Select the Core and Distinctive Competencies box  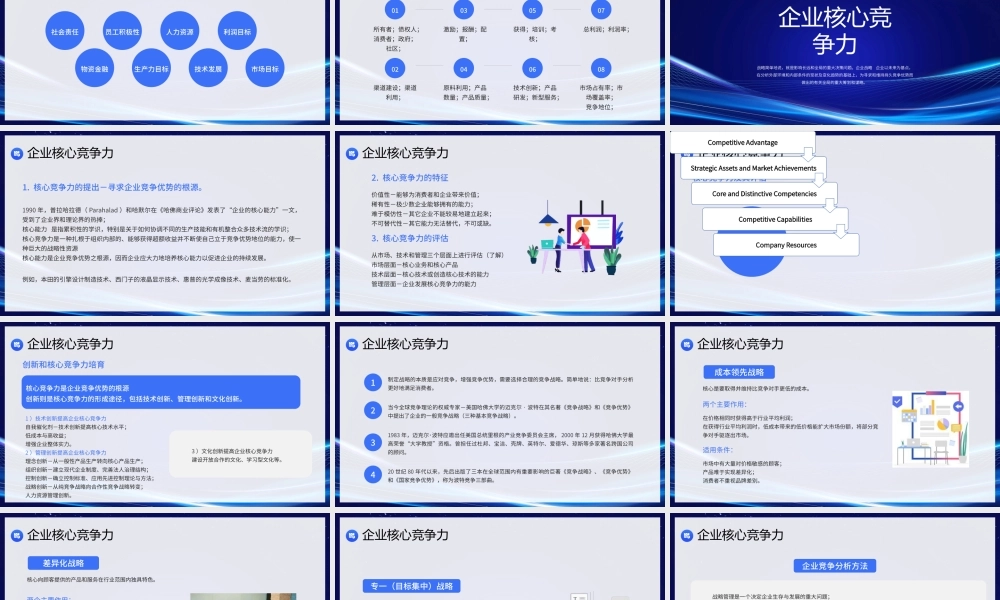[x=764, y=194]
